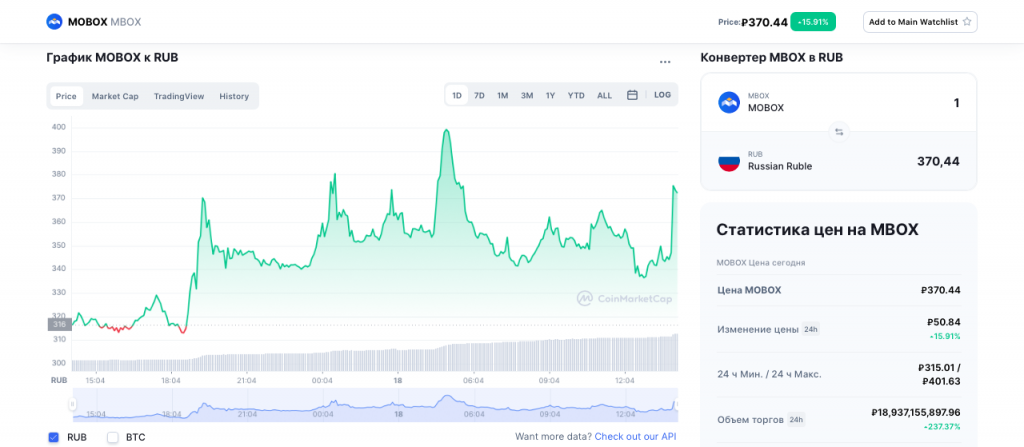This screenshot has height=447, width=1024.
Task: Open the History tab
Action: 234,96
